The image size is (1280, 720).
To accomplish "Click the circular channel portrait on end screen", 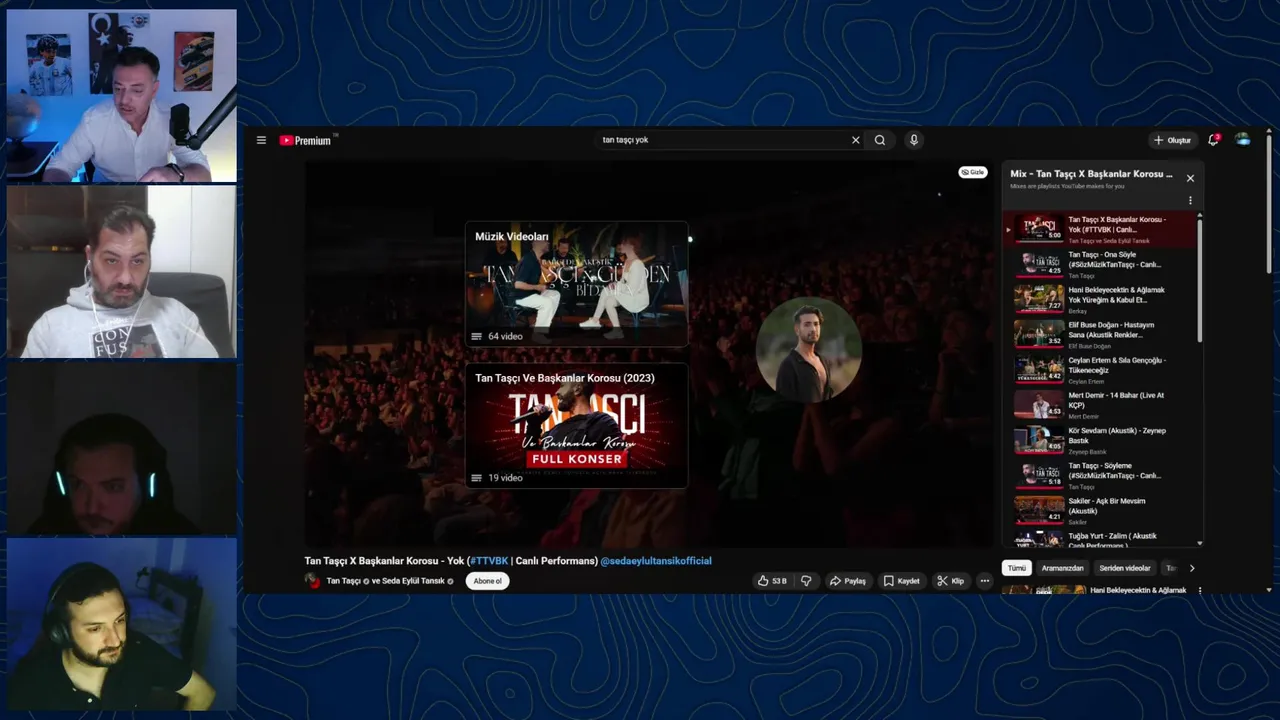I will pyautogui.click(x=808, y=349).
